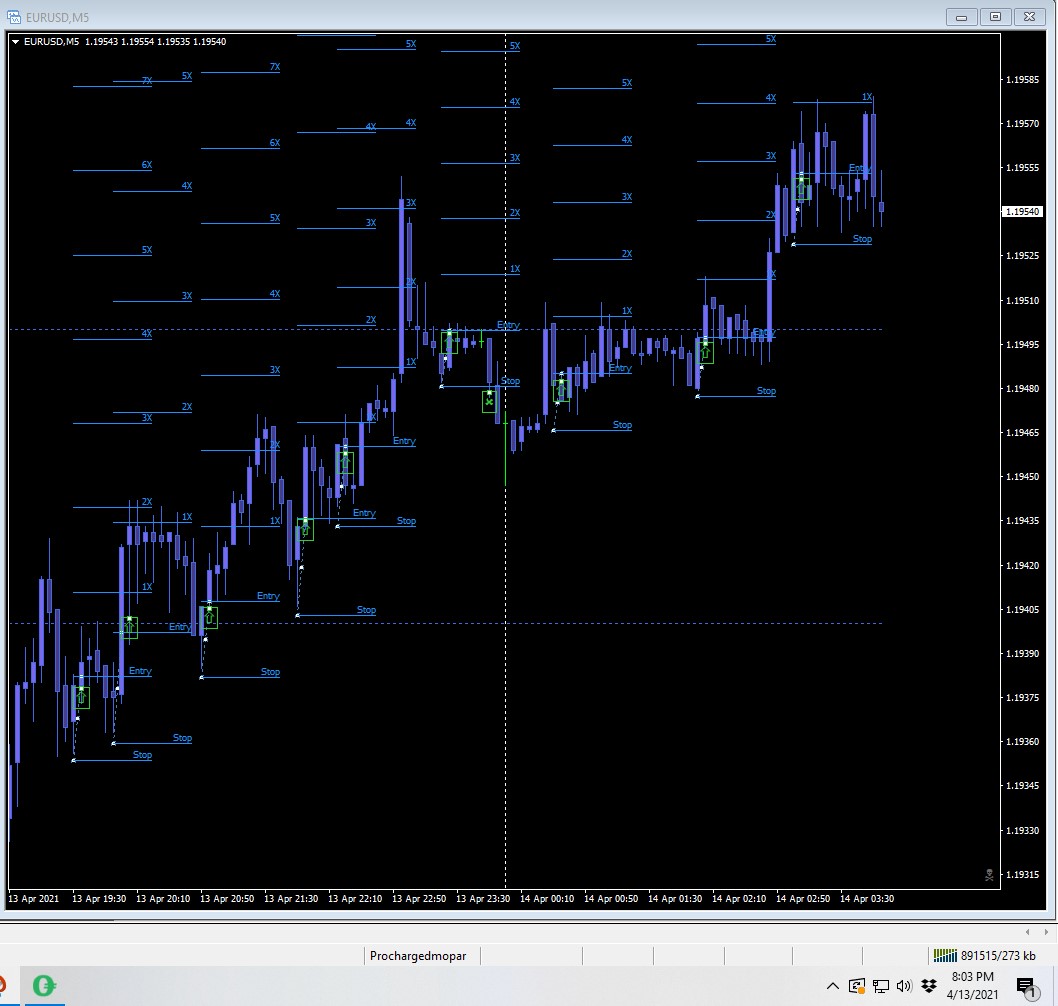Screen dimensions: 1058x1006
Task: Open the volume speaker icon
Action: click(x=904, y=986)
